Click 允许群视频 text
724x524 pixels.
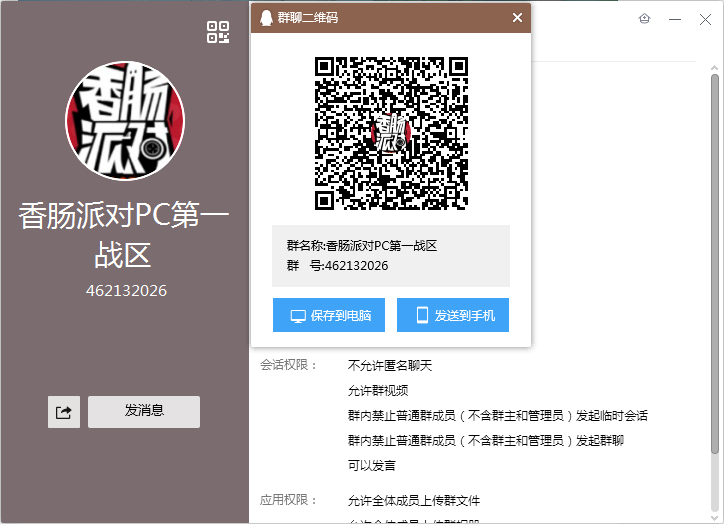click(378, 391)
